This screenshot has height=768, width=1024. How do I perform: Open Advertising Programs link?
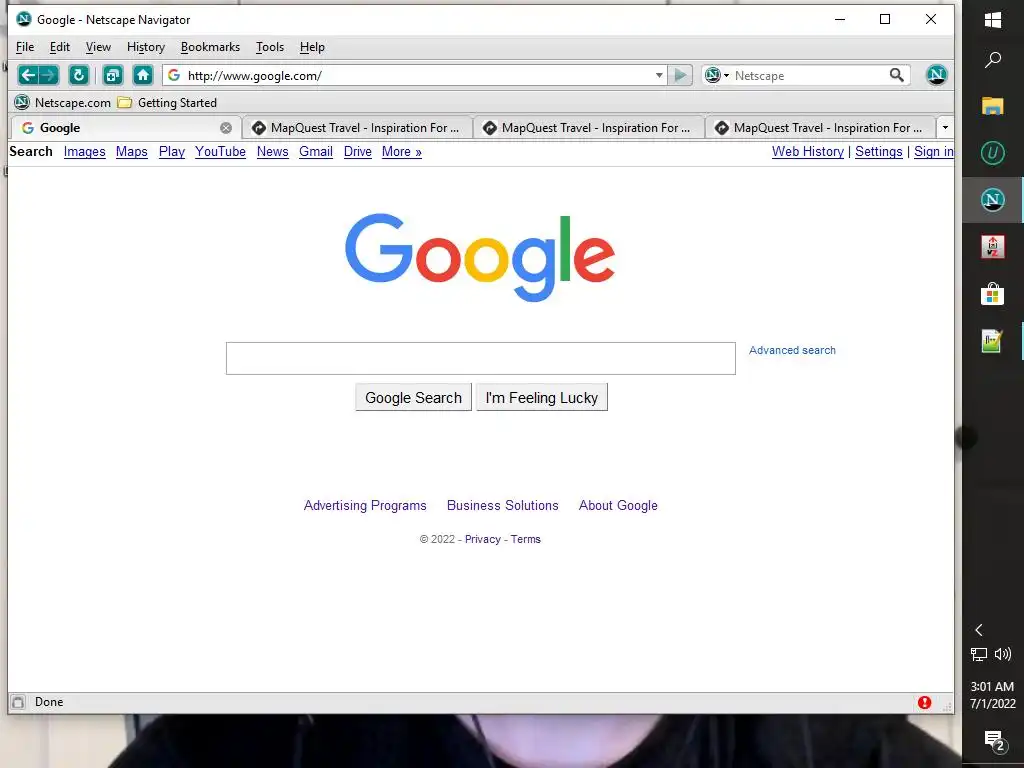pos(365,505)
